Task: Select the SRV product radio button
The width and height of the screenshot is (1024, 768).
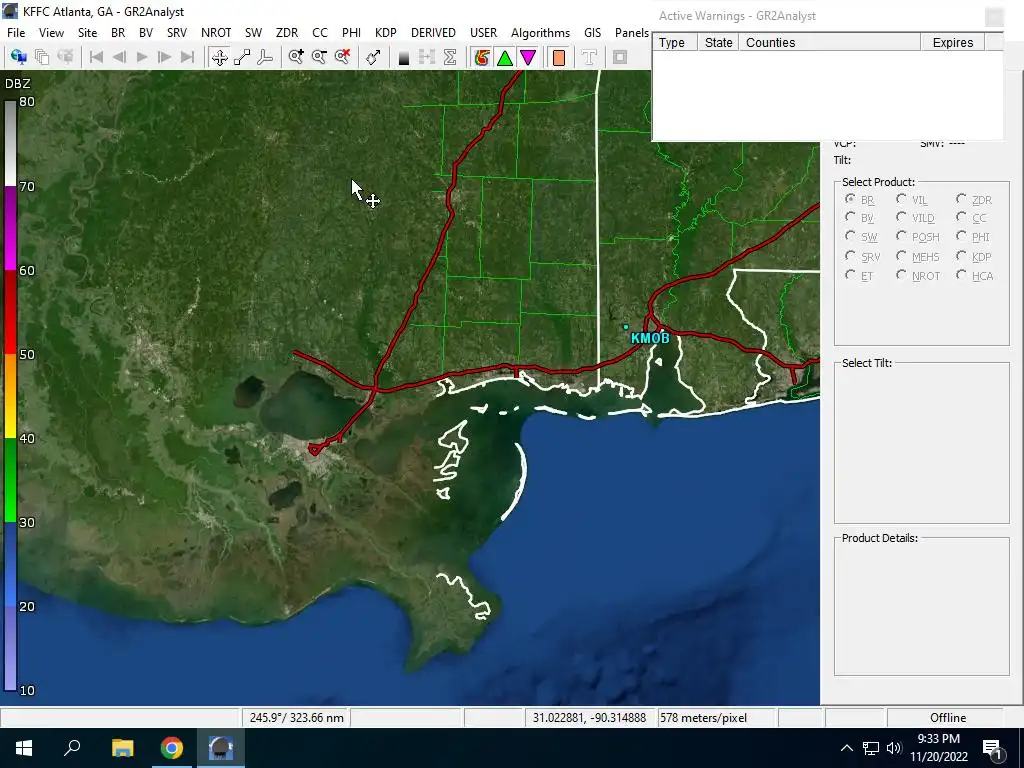Action: pyautogui.click(x=850, y=256)
